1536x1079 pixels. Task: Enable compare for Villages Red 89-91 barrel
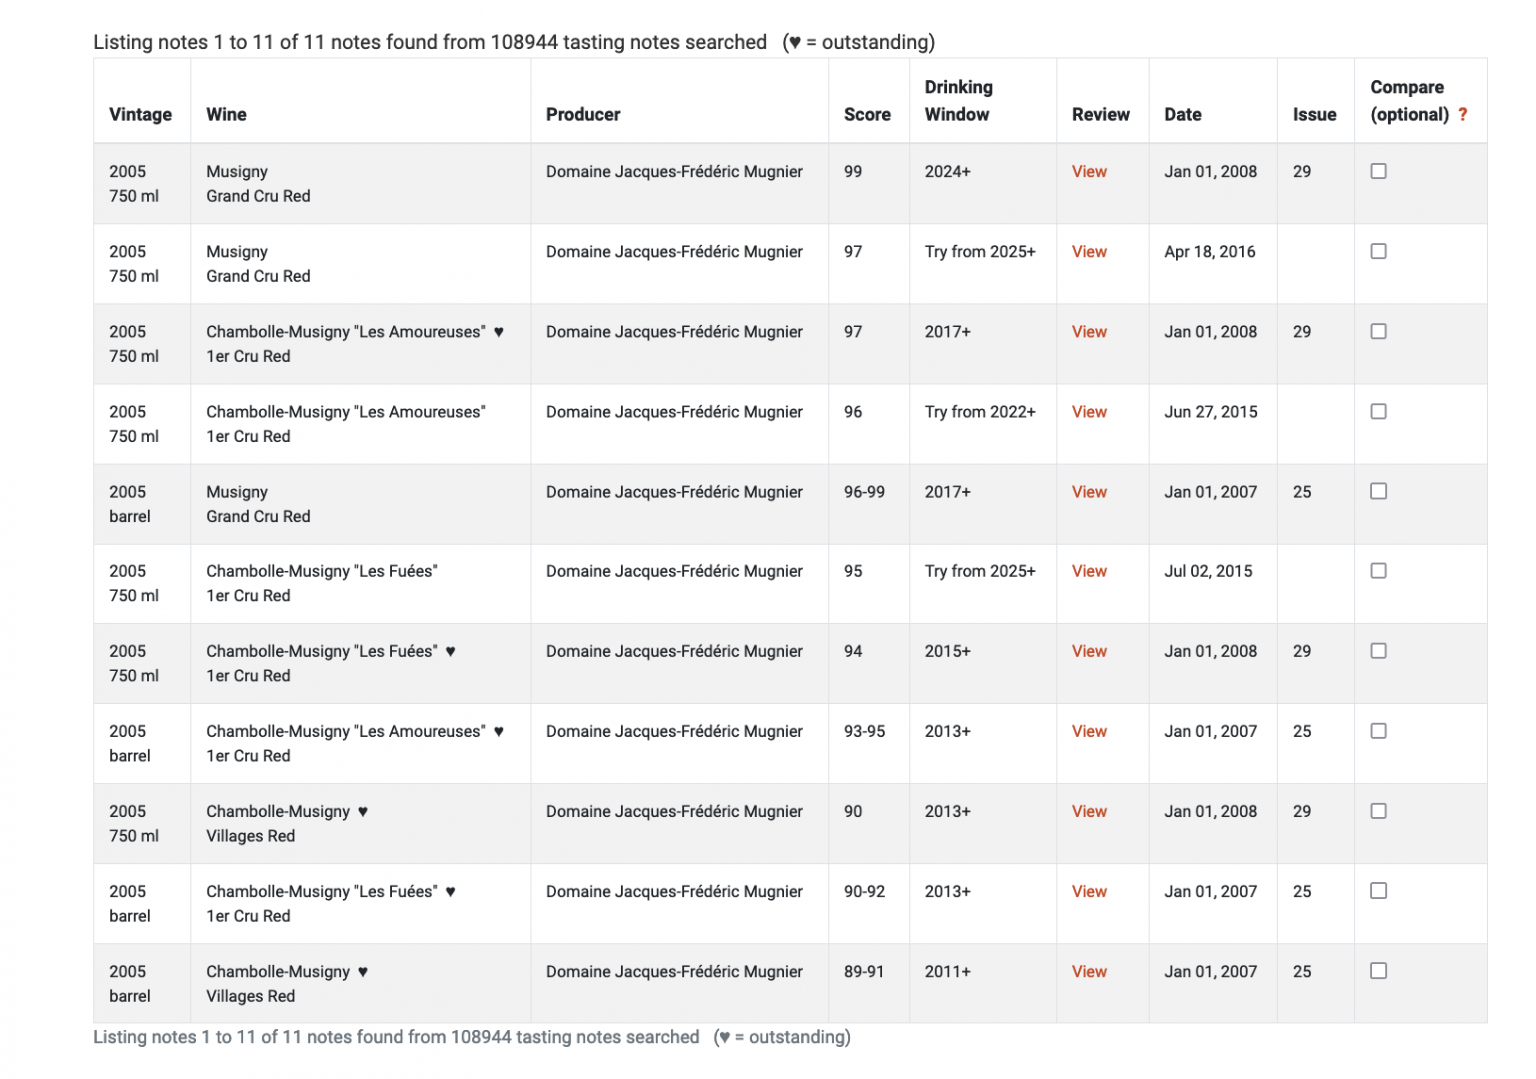[1379, 970]
